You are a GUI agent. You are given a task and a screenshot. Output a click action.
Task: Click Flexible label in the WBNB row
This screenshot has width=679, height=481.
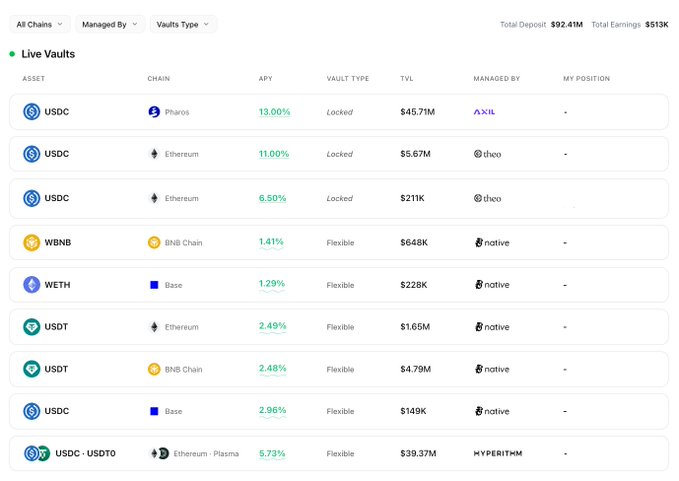[x=340, y=243]
